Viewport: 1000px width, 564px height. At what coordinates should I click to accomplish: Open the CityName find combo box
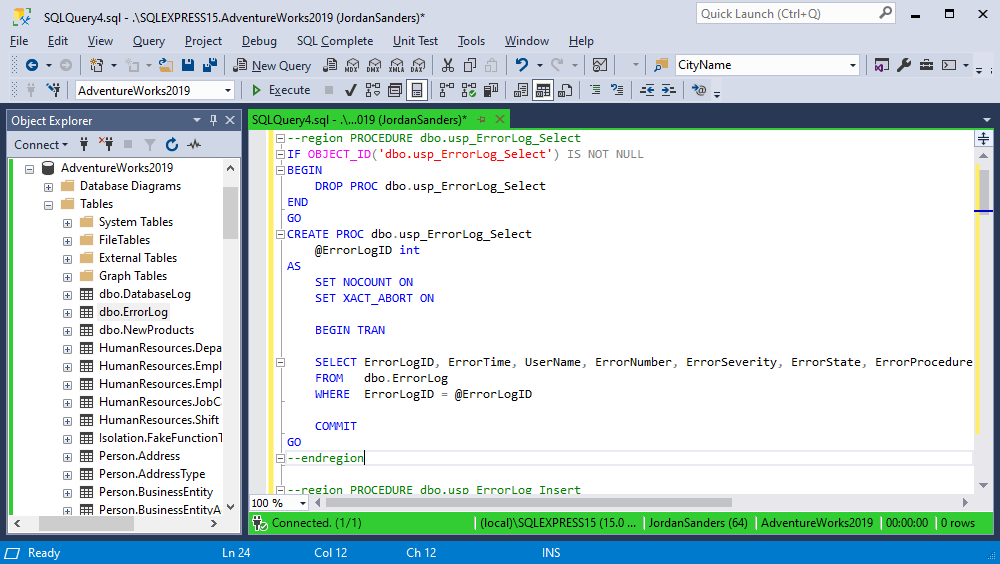click(852, 65)
